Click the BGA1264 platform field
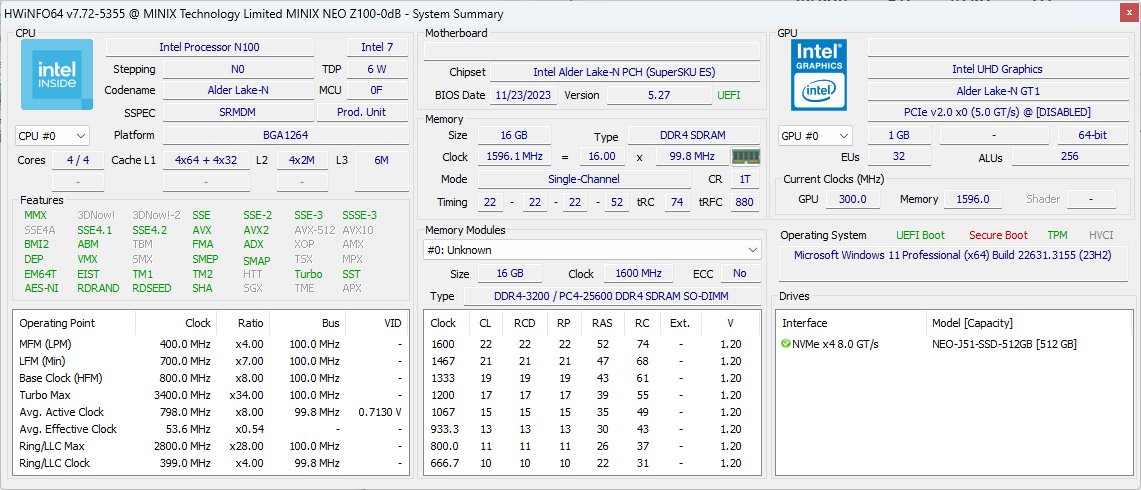This screenshot has height=490, width=1141. (x=285, y=135)
